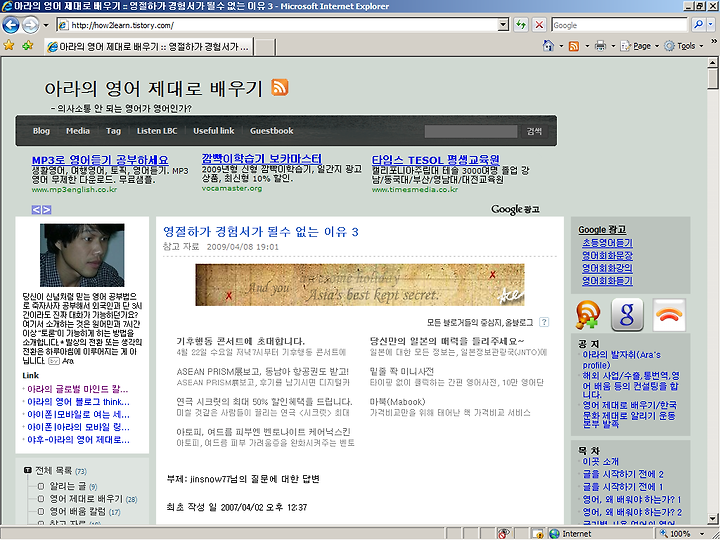Open post title 영절하가 경험서가 될수 없는 이유 3

pos(261,231)
